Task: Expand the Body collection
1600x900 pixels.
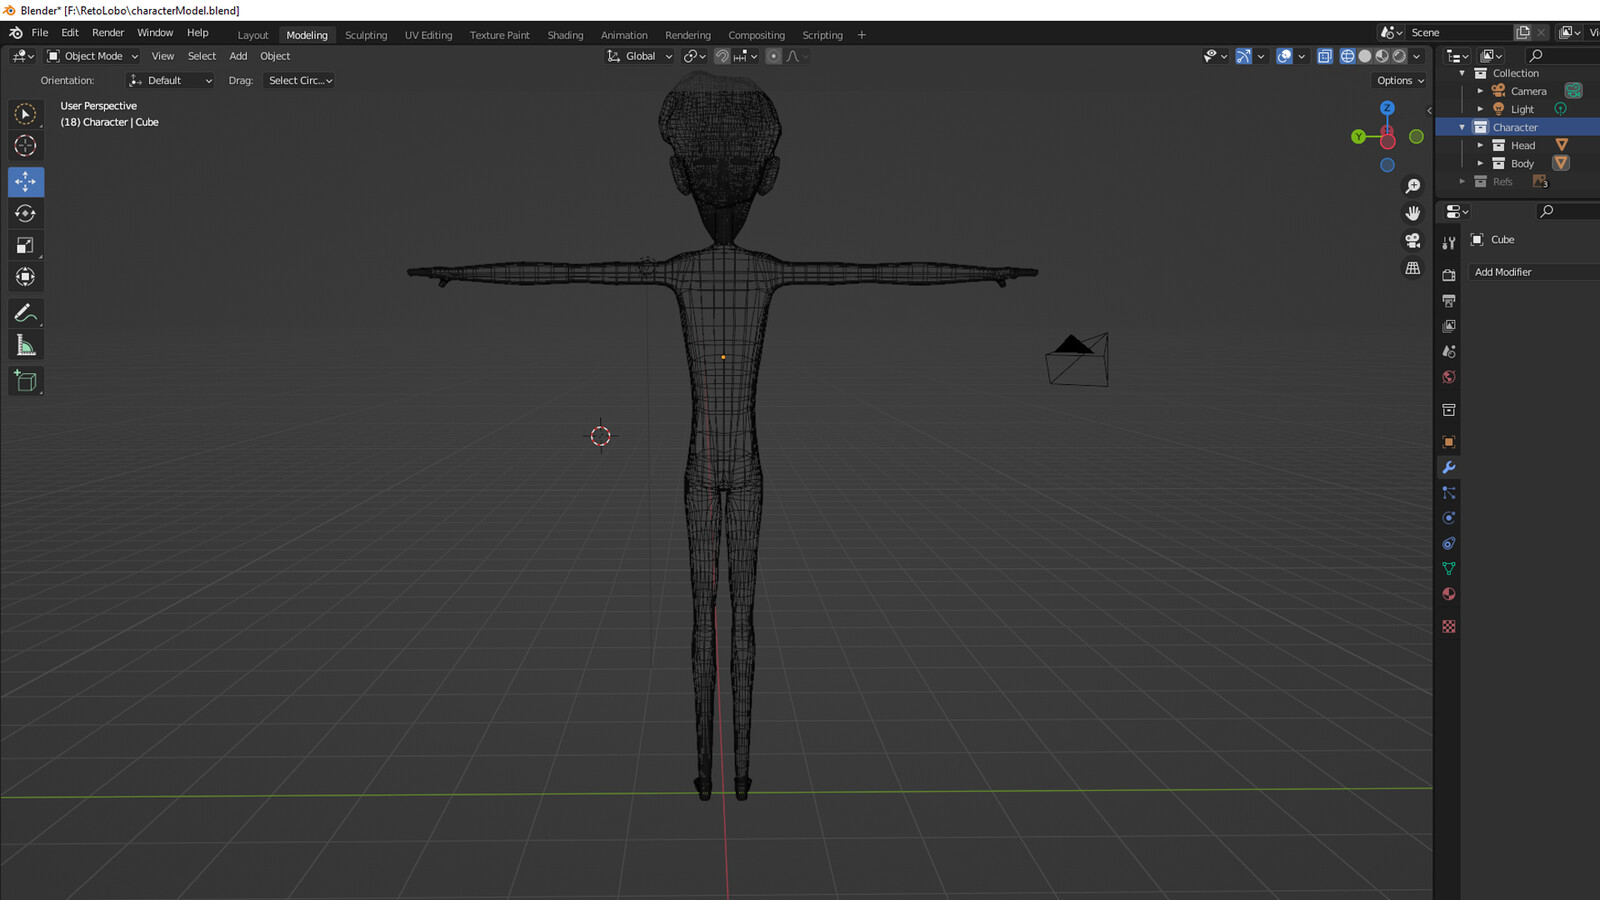Action: pos(1480,163)
